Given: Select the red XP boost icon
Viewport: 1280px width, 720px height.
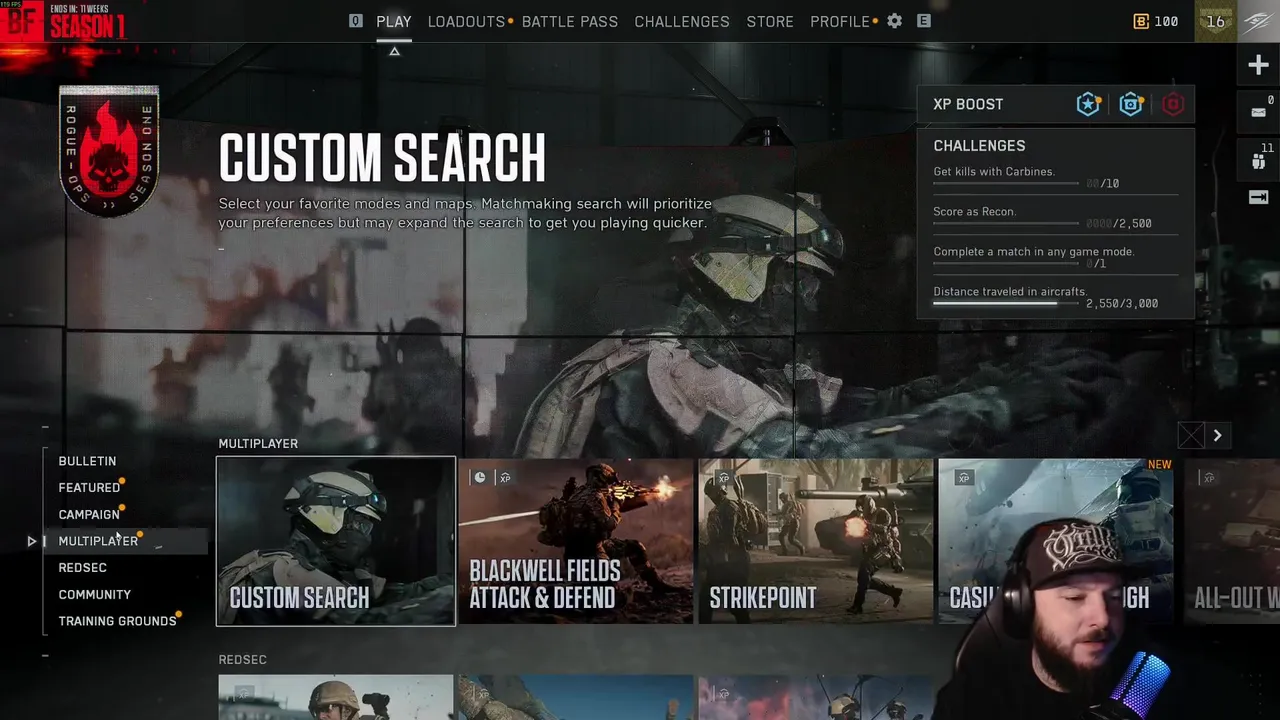Looking at the screenshot, I should (x=1173, y=104).
